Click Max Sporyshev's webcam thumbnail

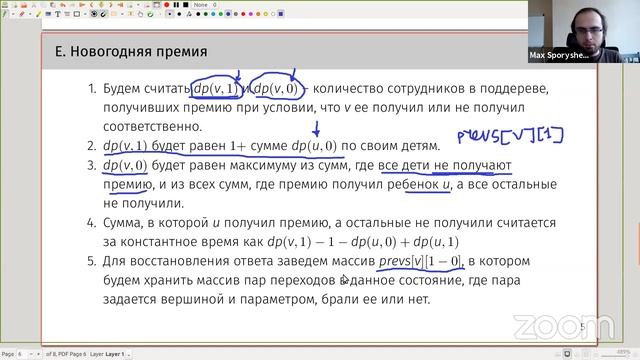(x=584, y=31)
